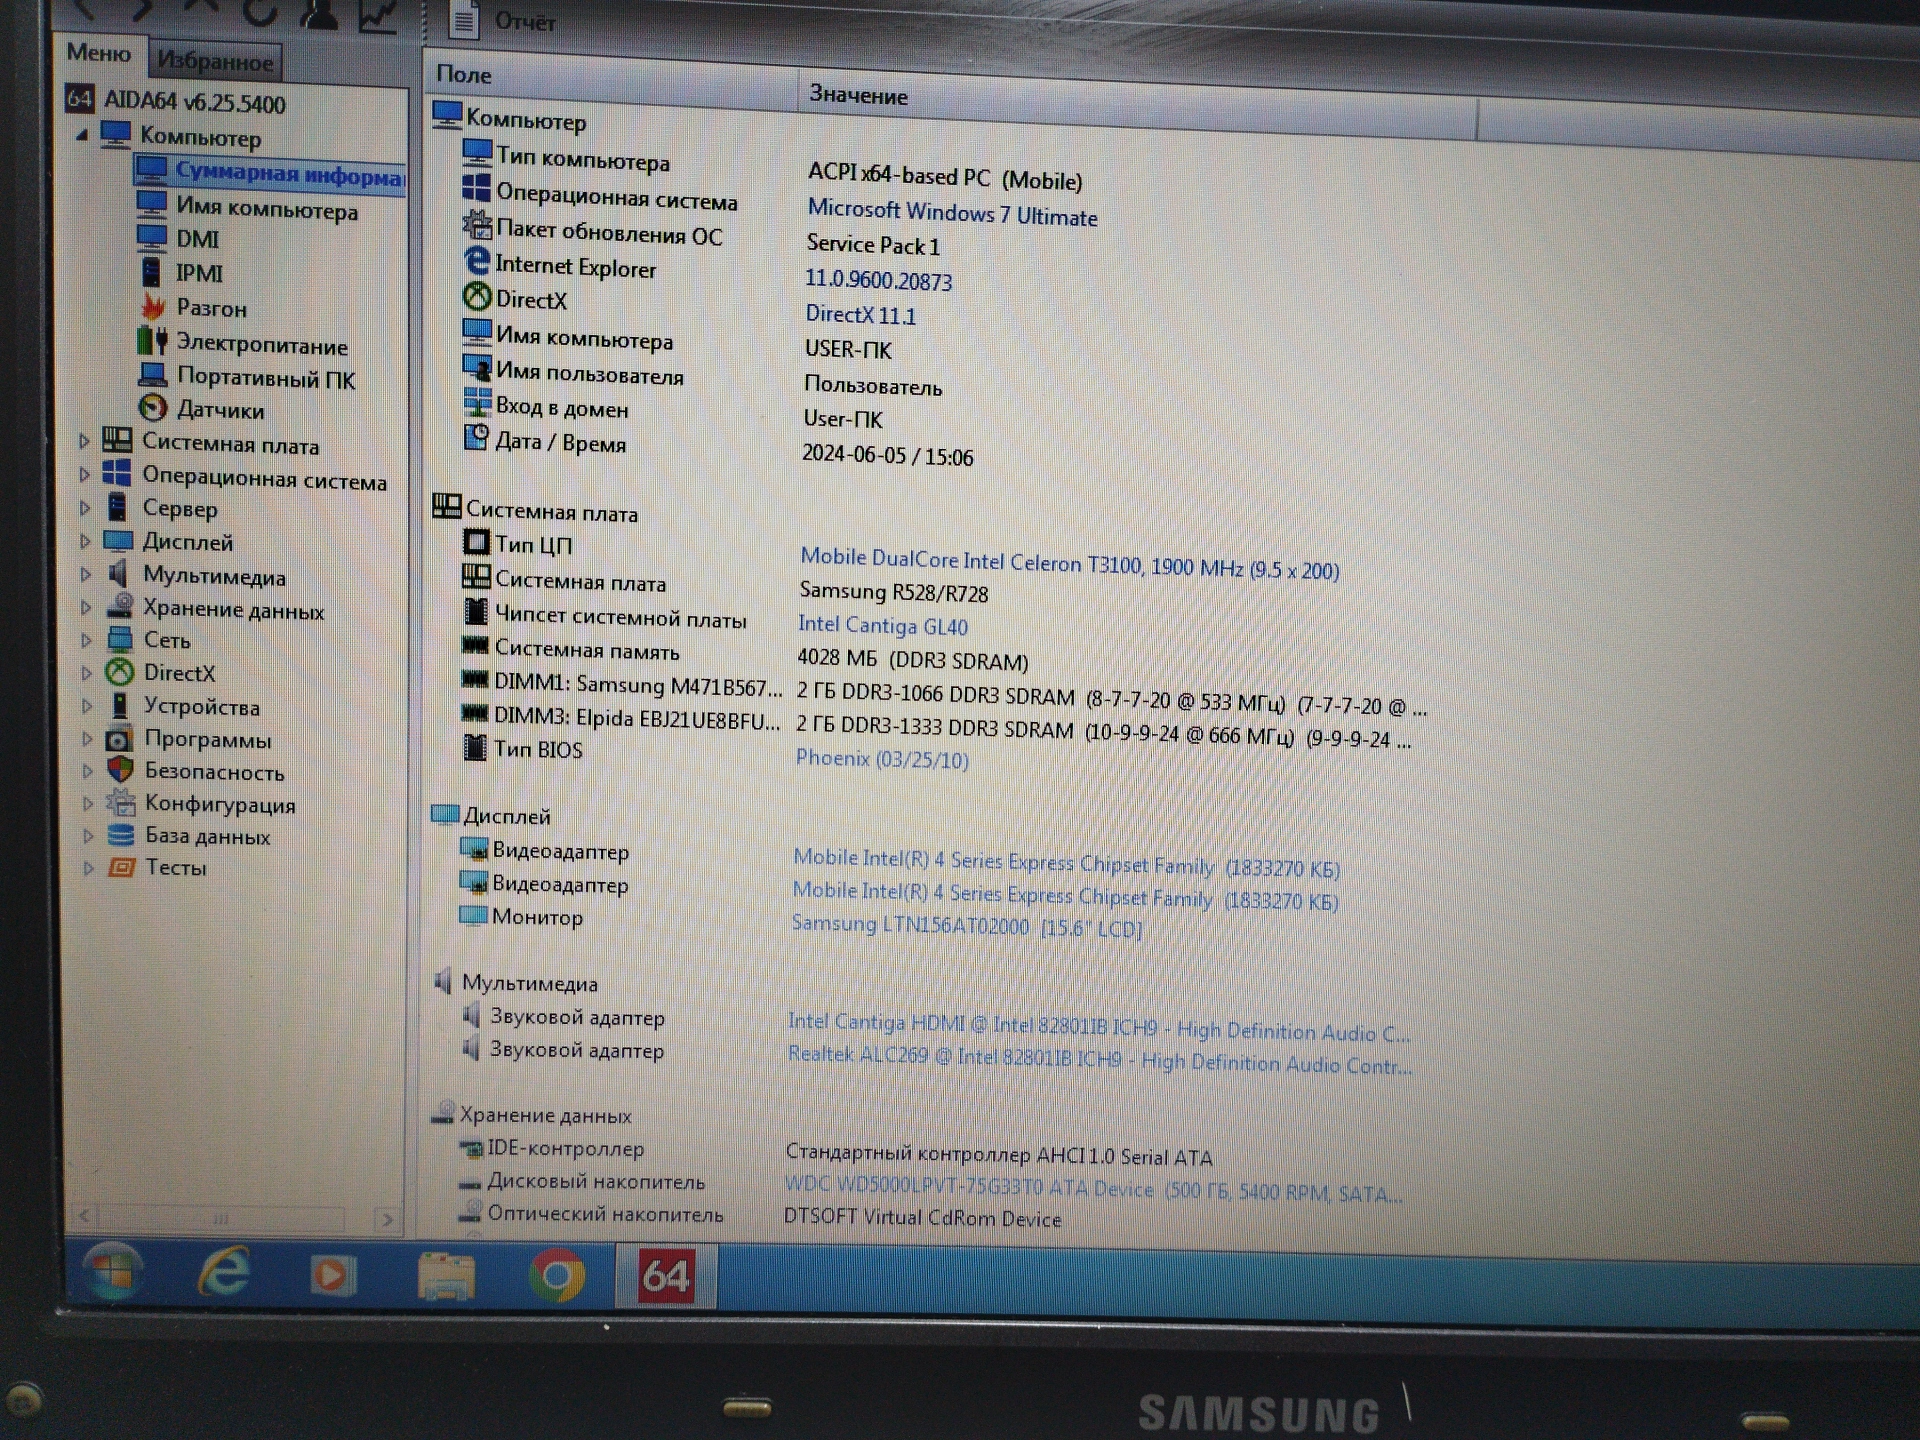Click the Конфигурация icon in tree
This screenshot has height=1440, width=1920.
pyautogui.click(x=121, y=802)
